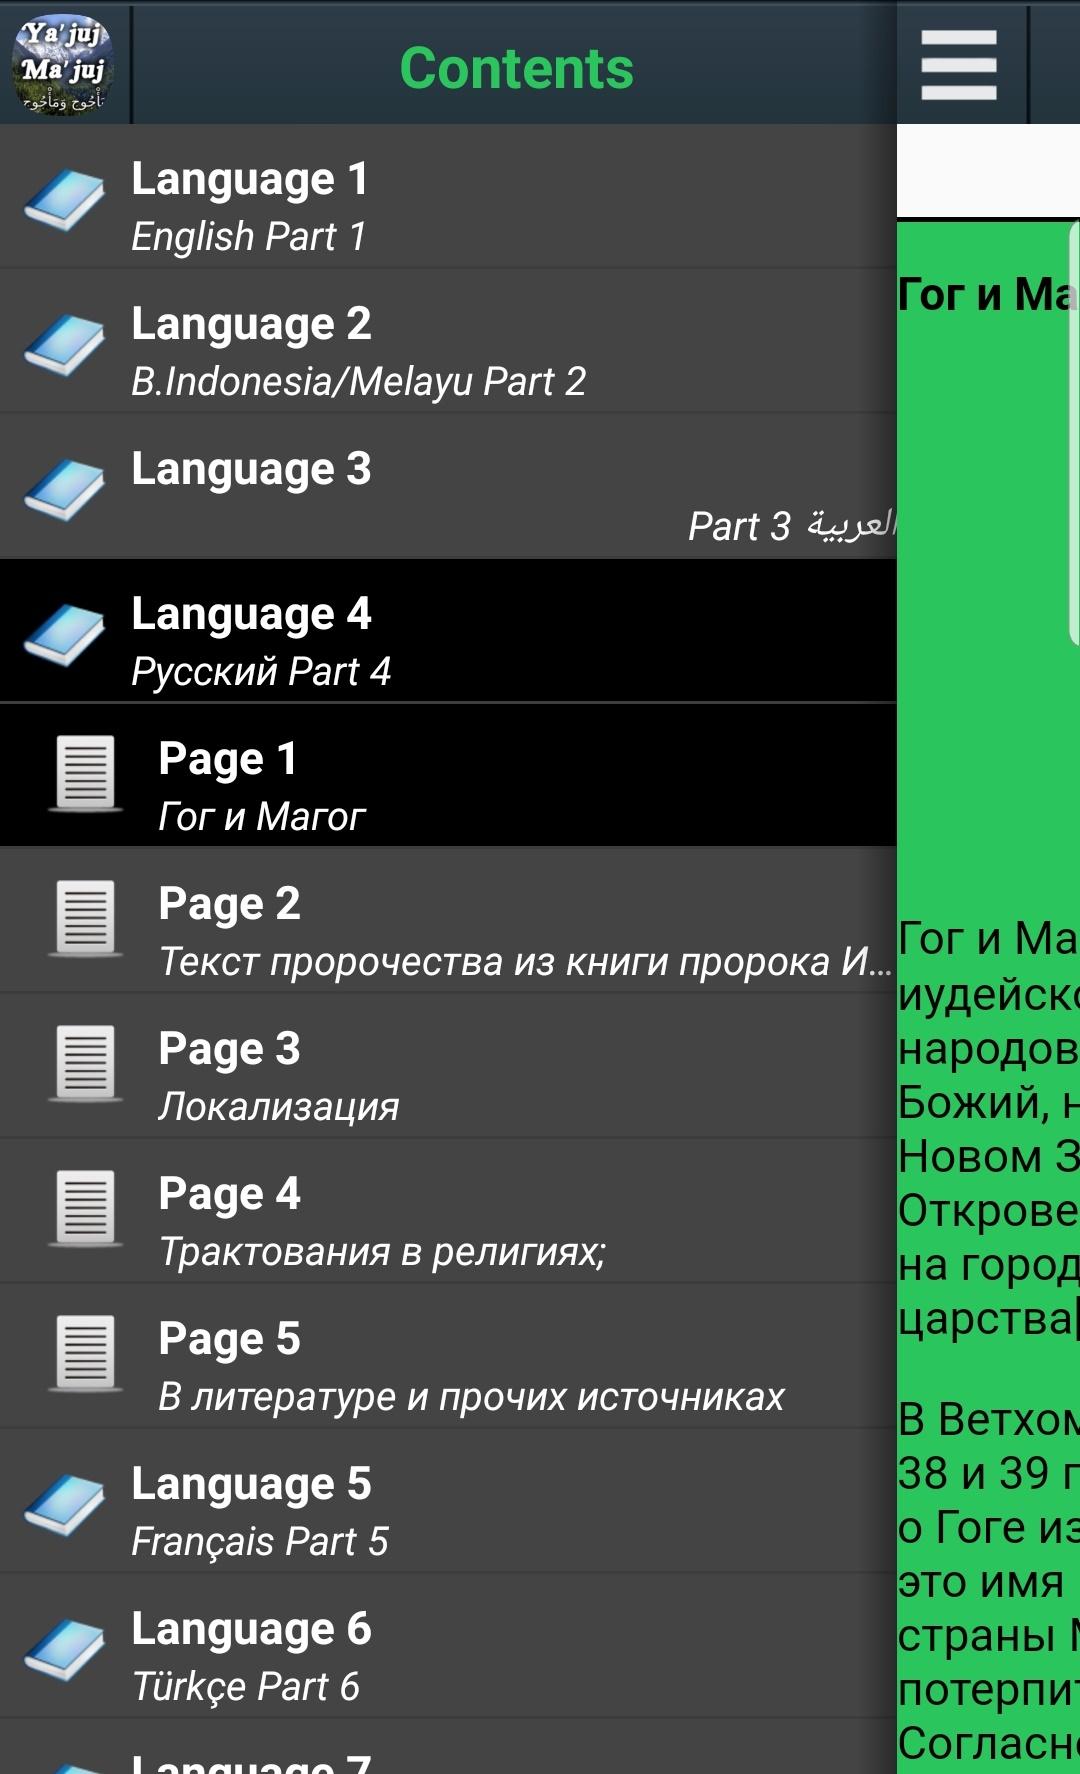Click the document icon for Page 2
1080x1774 pixels.
click(x=85, y=918)
